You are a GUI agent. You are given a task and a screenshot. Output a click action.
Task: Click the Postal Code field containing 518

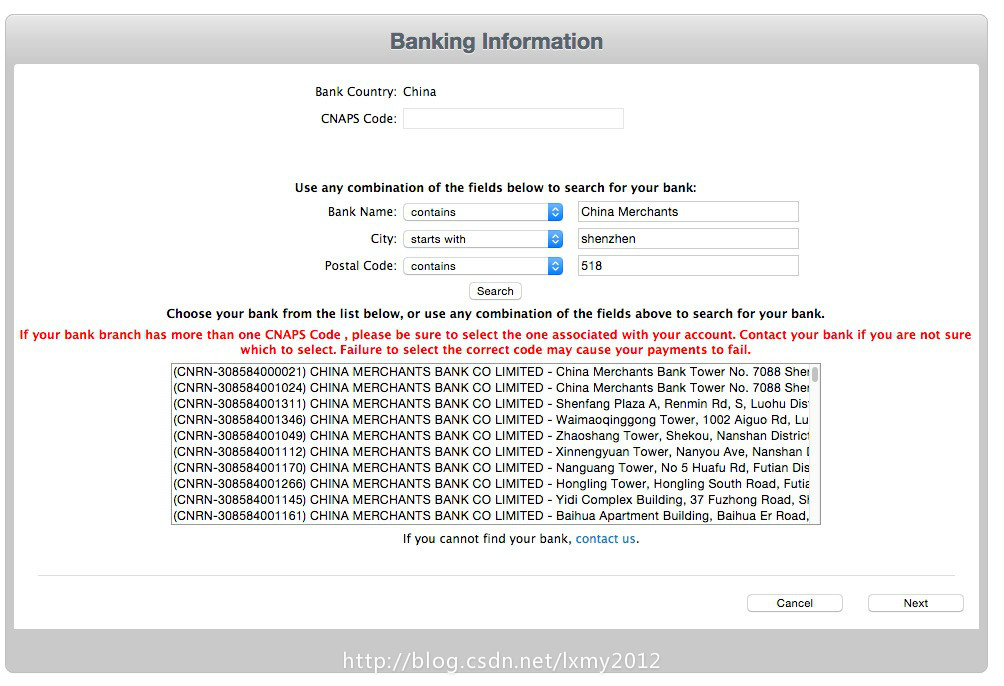[x=688, y=266]
